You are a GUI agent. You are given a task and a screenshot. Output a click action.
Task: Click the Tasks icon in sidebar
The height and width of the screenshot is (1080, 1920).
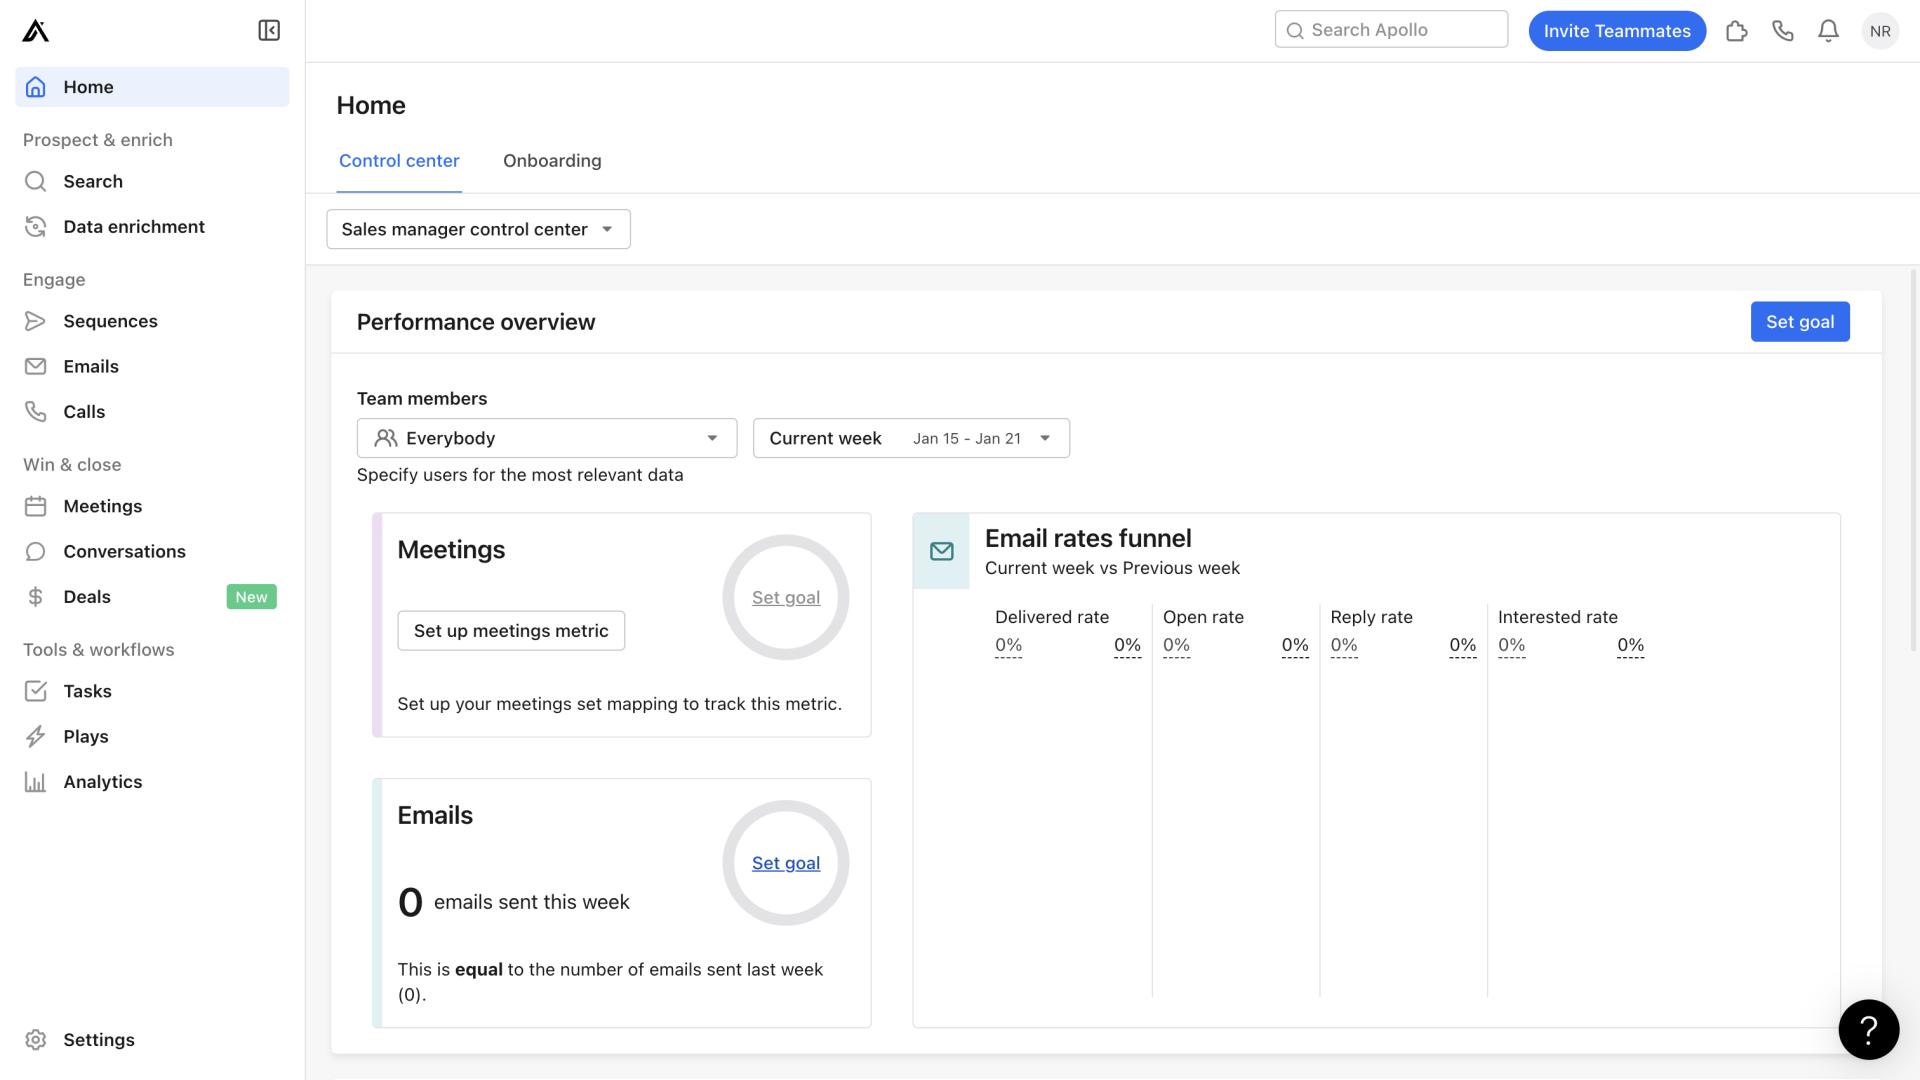pyautogui.click(x=36, y=691)
